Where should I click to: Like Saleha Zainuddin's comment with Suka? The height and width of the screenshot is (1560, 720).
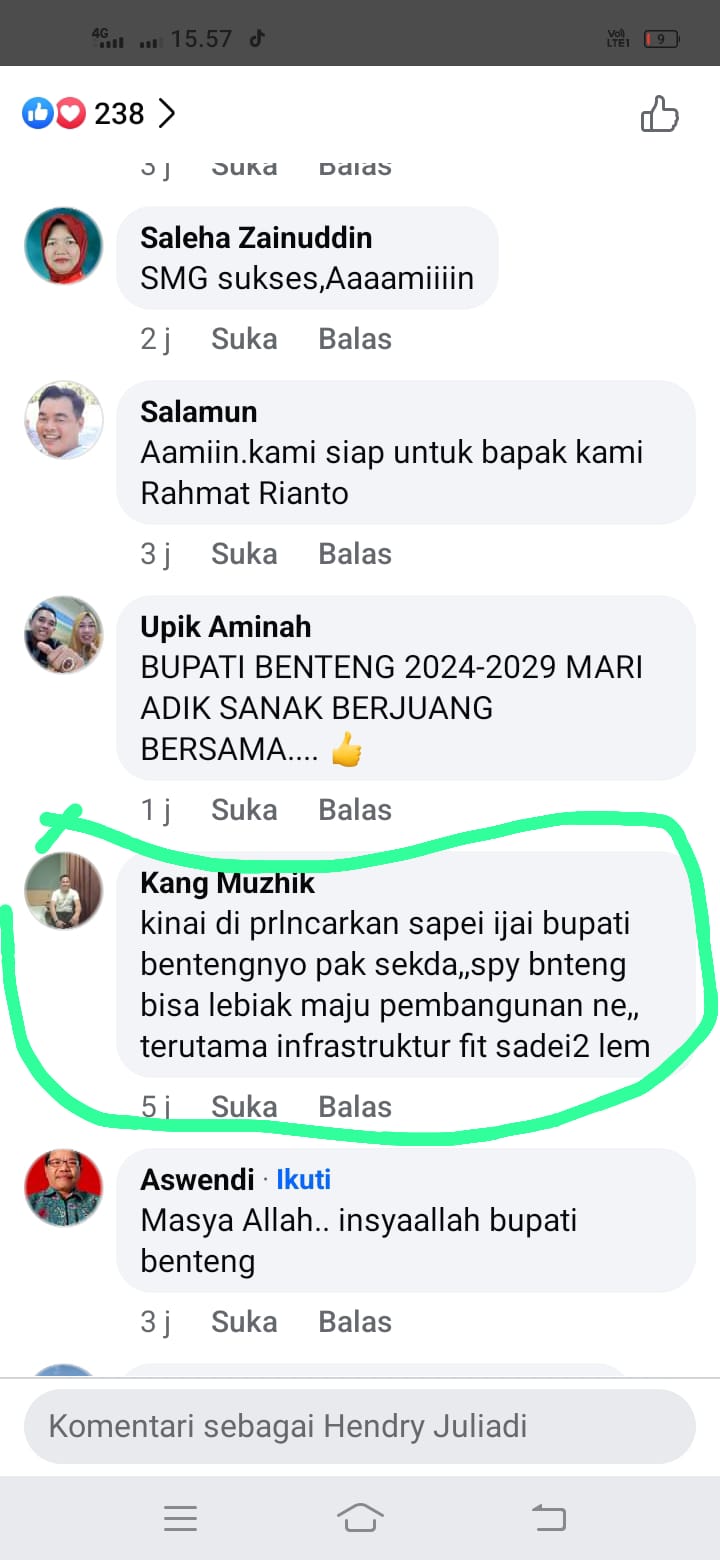coord(244,339)
